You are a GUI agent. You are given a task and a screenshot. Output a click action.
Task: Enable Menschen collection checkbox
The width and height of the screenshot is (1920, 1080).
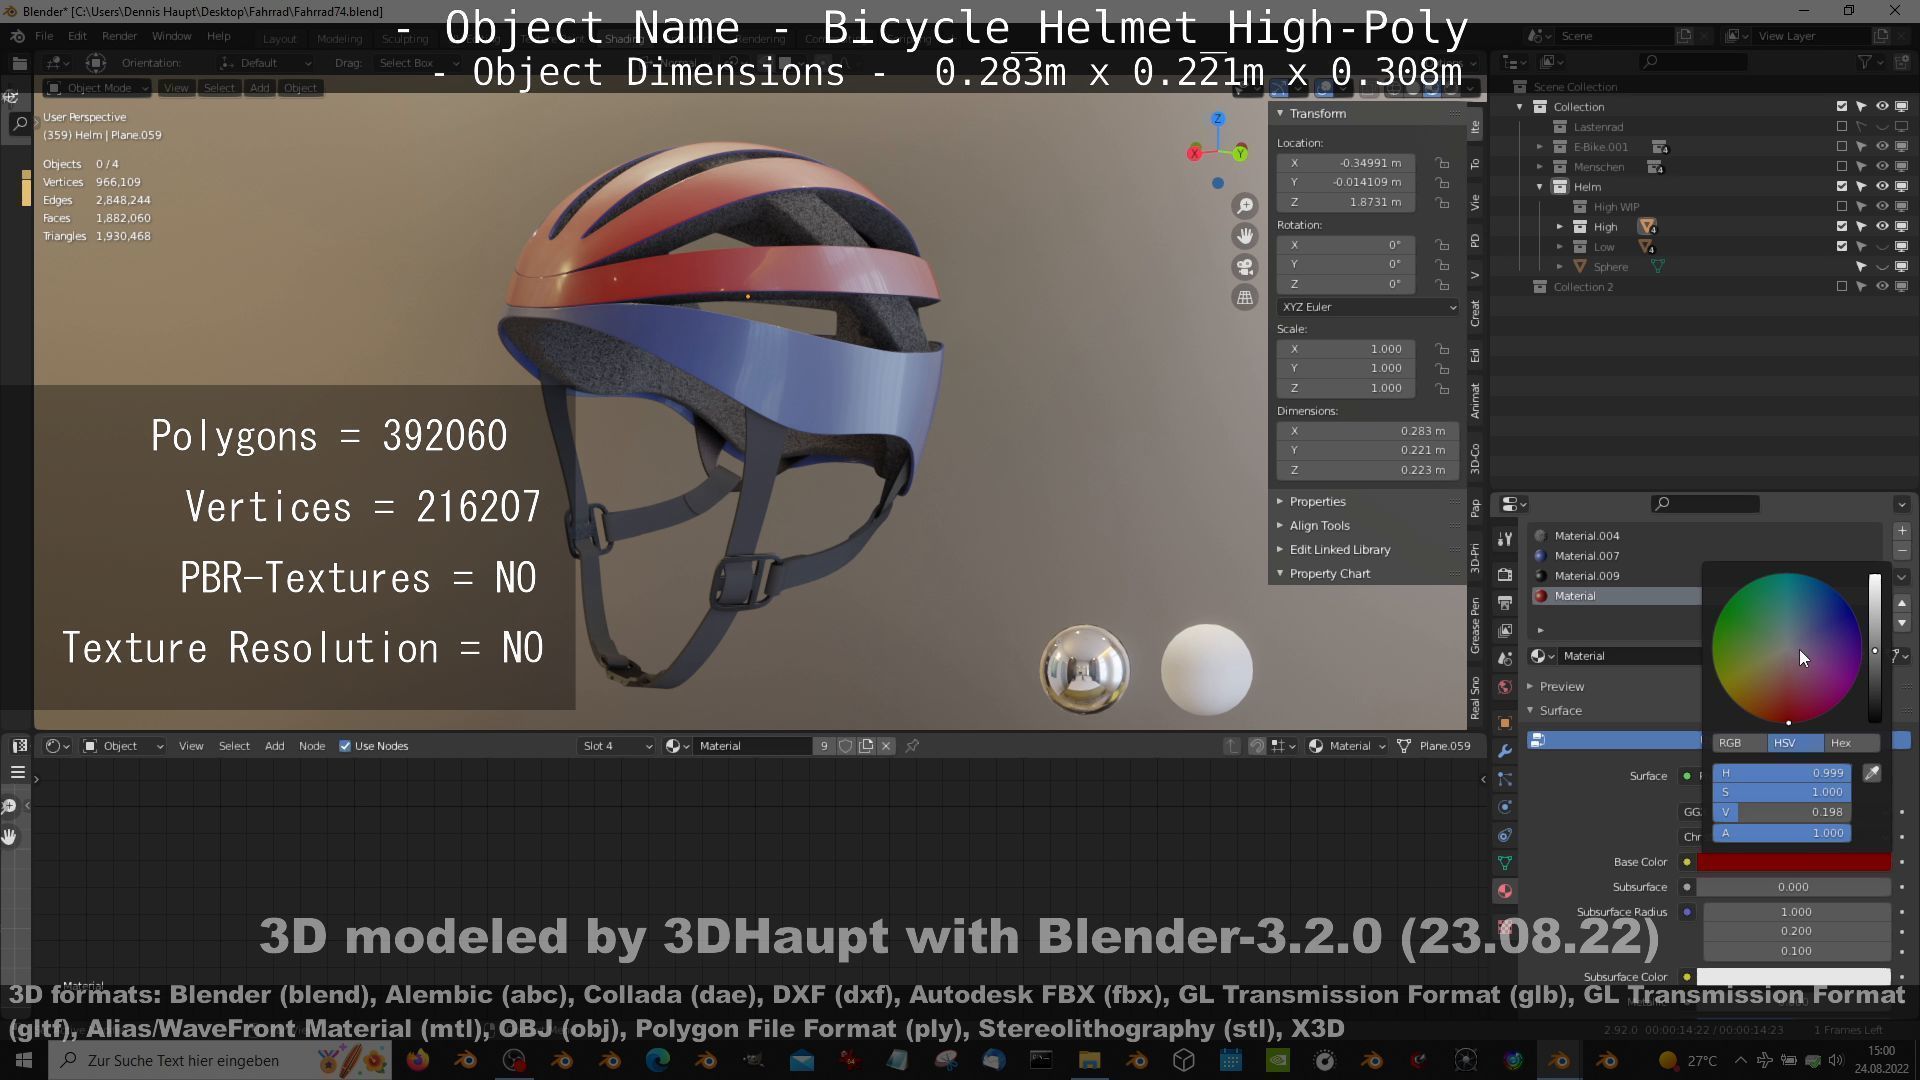[1842, 167]
